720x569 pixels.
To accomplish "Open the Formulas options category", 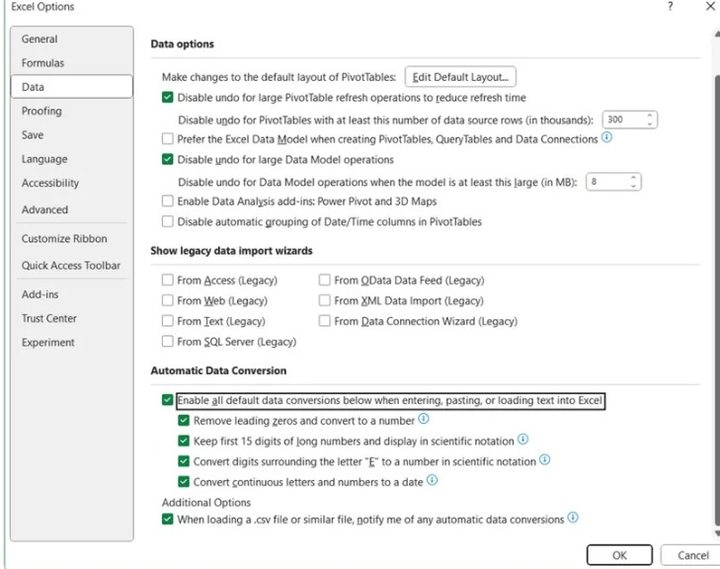I will click(x=43, y=63).
